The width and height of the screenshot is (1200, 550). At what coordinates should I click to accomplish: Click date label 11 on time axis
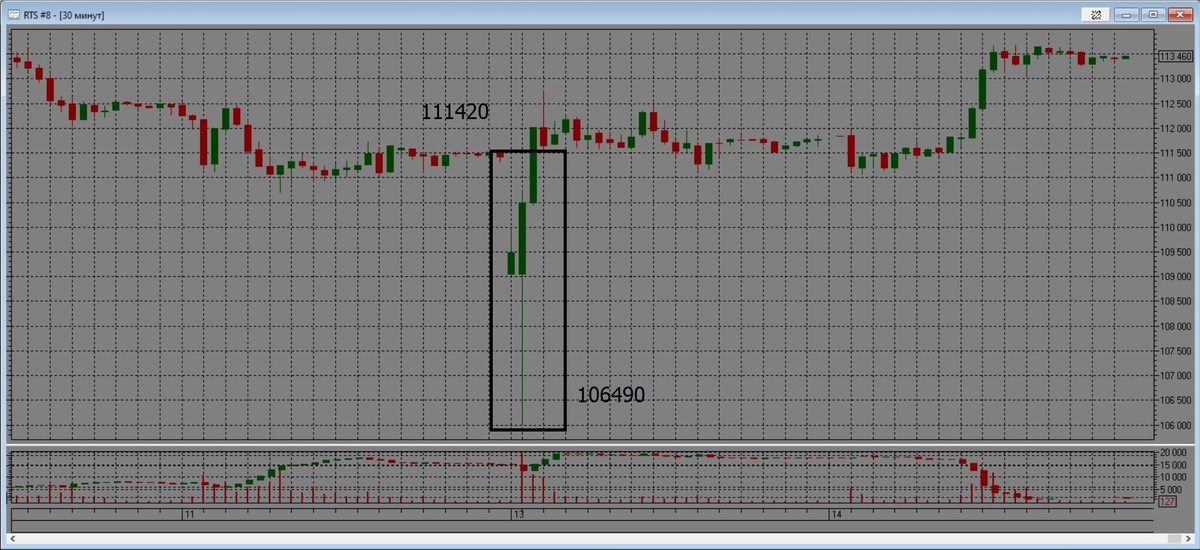188,514
